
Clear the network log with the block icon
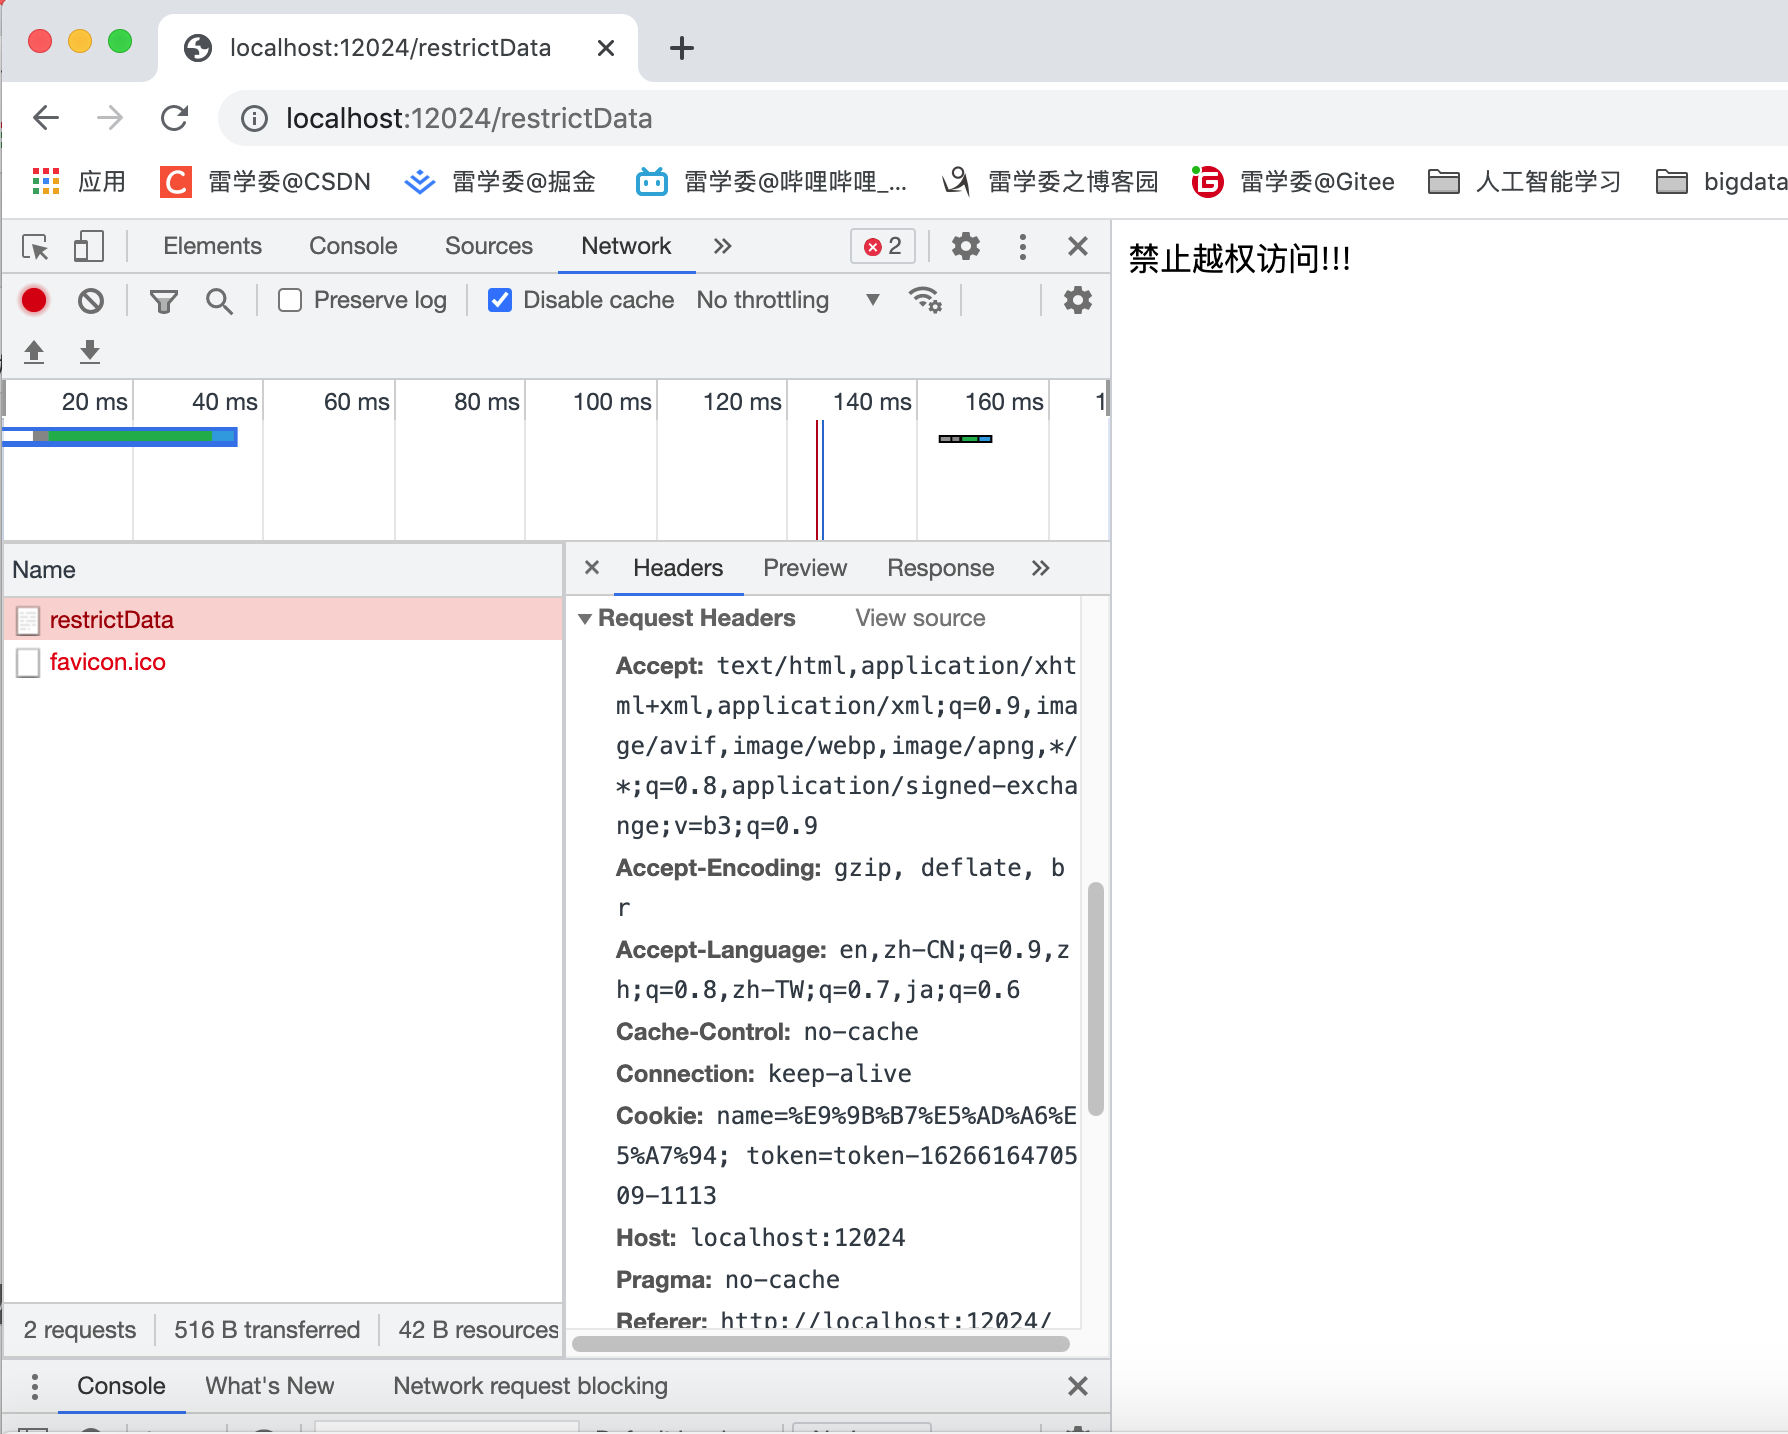90,300
